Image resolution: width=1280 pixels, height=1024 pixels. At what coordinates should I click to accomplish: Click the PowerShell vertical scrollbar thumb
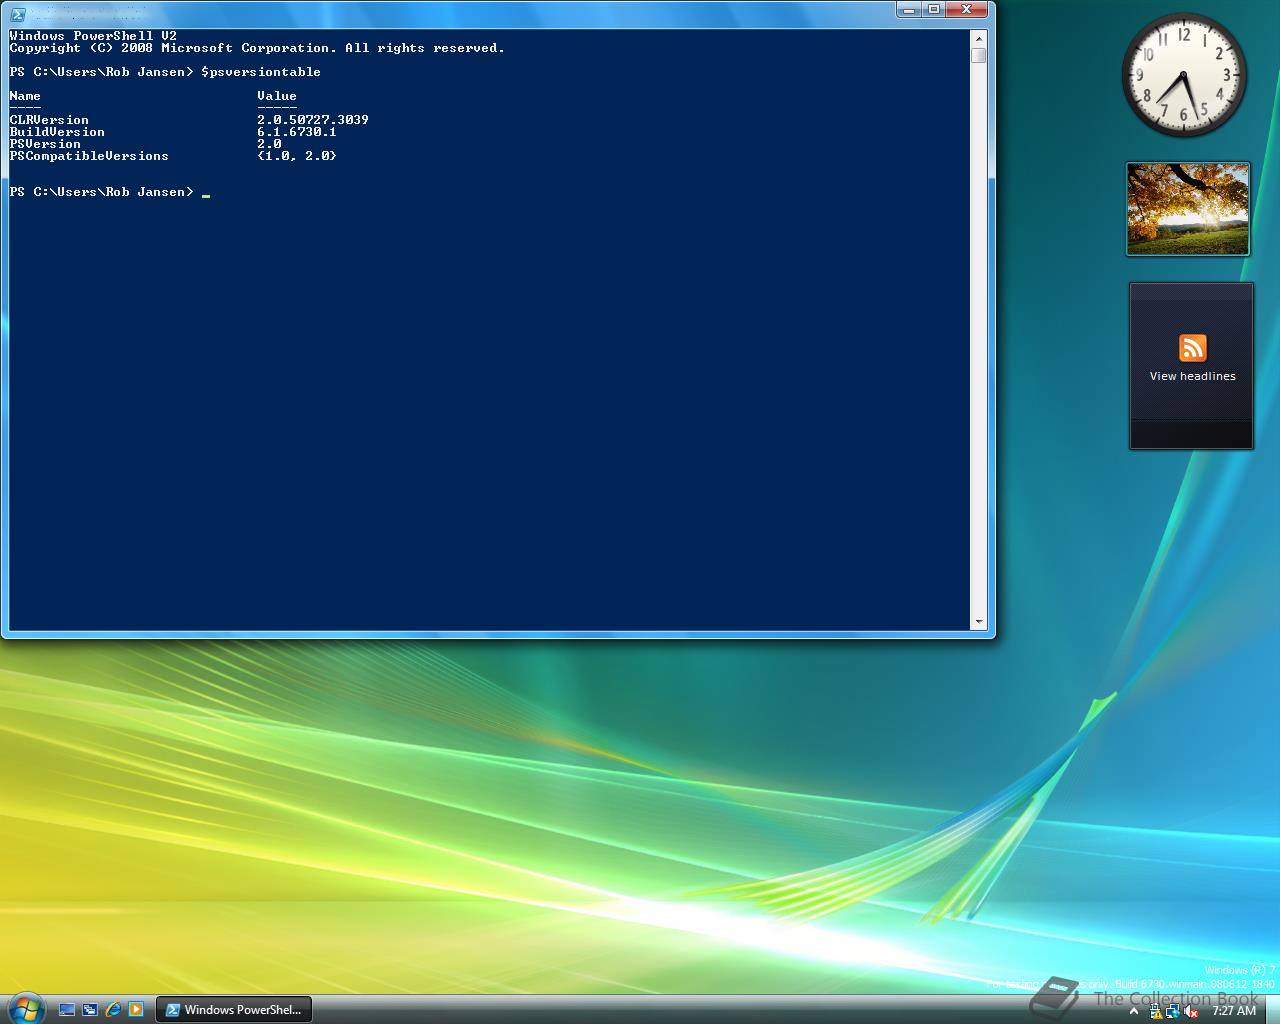pos(978,55)
